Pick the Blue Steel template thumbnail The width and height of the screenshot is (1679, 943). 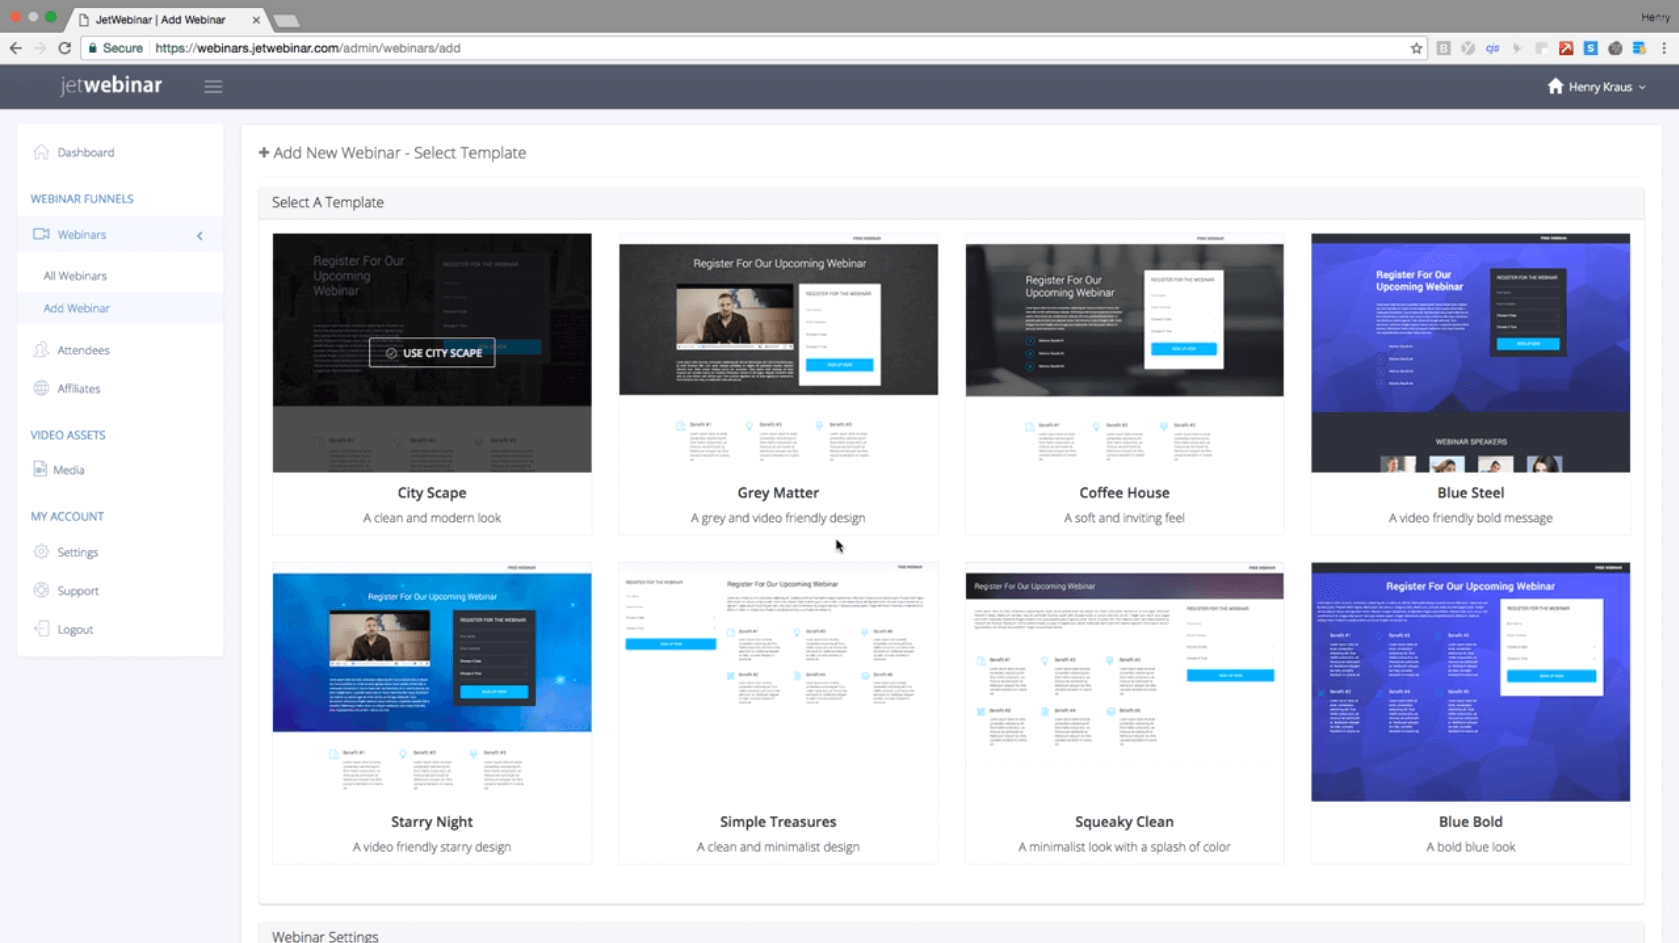1470,352
